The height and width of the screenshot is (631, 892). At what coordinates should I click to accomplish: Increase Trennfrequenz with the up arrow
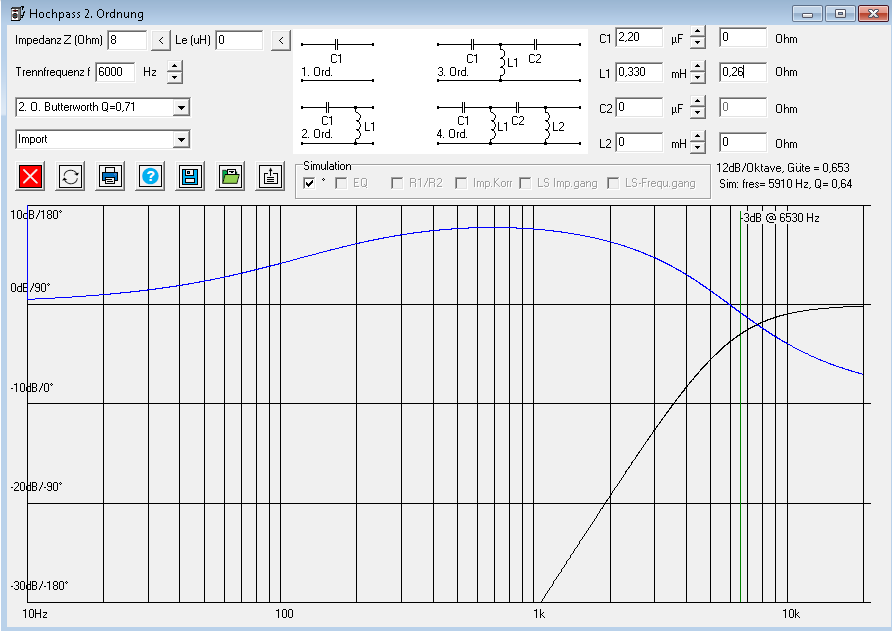tap(175, 67)
